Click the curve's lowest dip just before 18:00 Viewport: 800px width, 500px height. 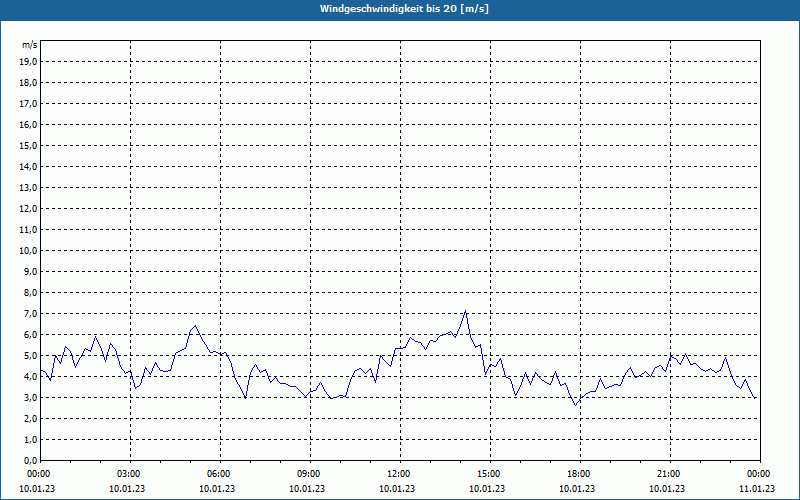point(576,405)
